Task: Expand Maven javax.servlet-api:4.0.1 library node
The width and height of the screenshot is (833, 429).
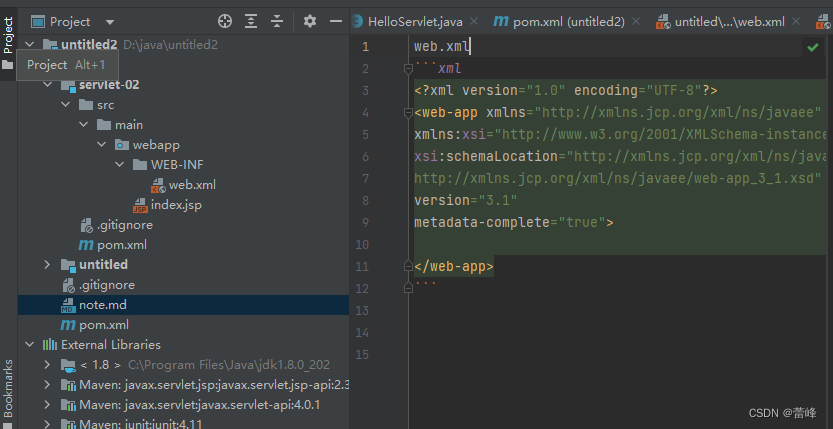Action: 48,405
